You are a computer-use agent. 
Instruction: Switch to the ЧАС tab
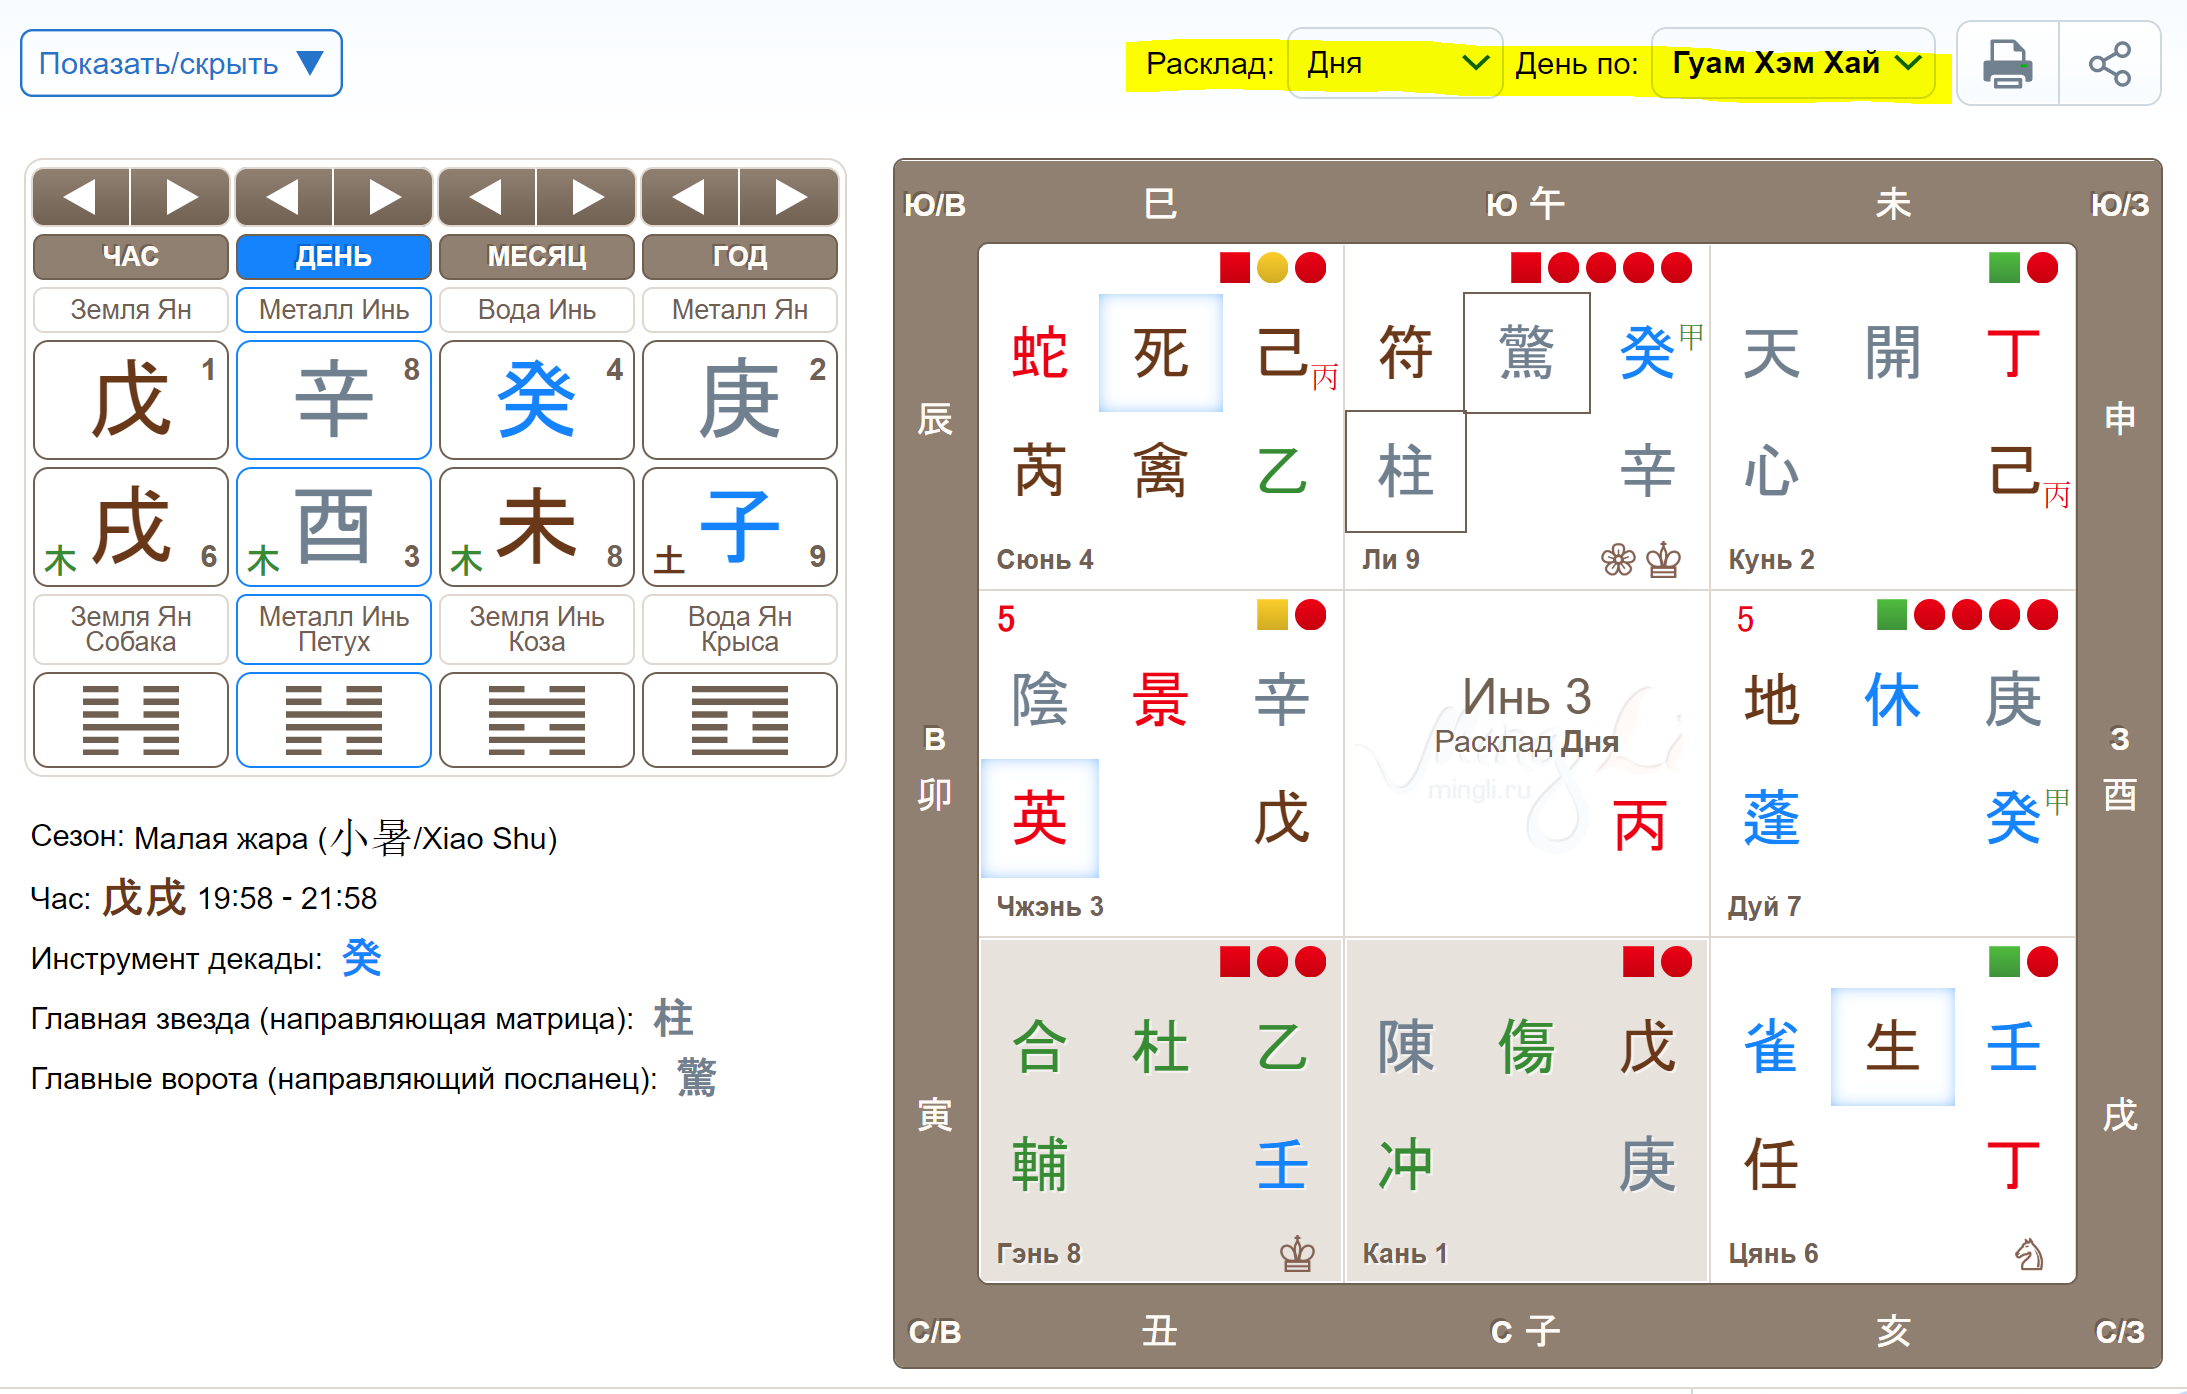(131, 257)
